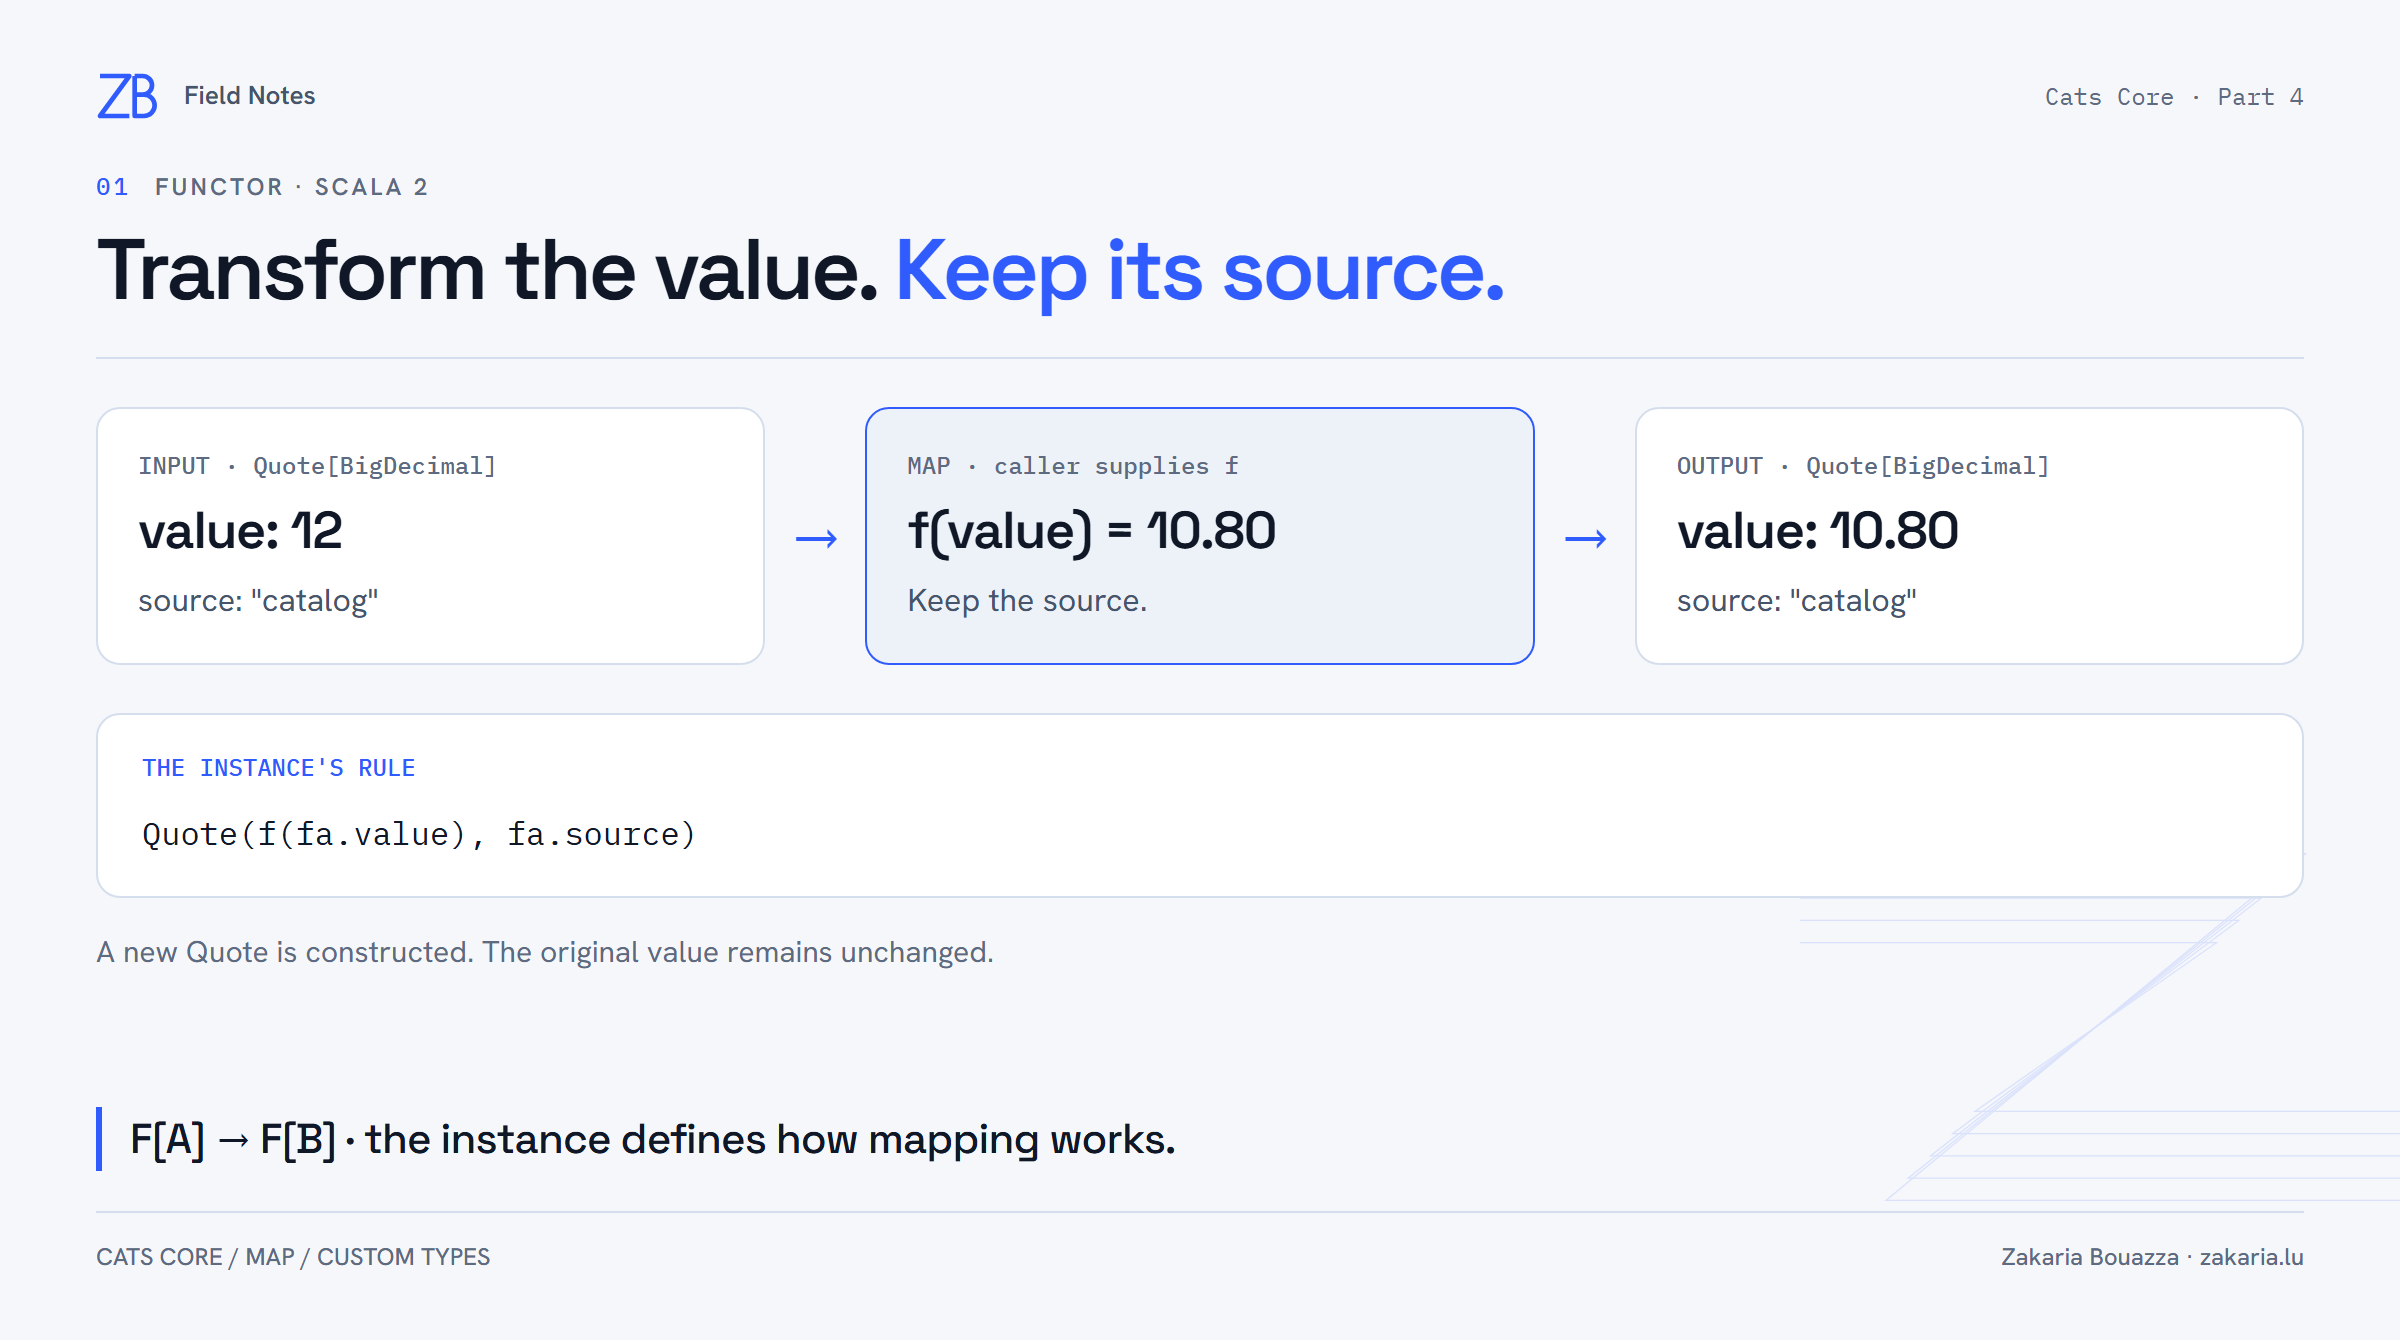Click 'Keep the source.' in MAP card
The image size is (2400, 1340).
[x=1027, y=600]
